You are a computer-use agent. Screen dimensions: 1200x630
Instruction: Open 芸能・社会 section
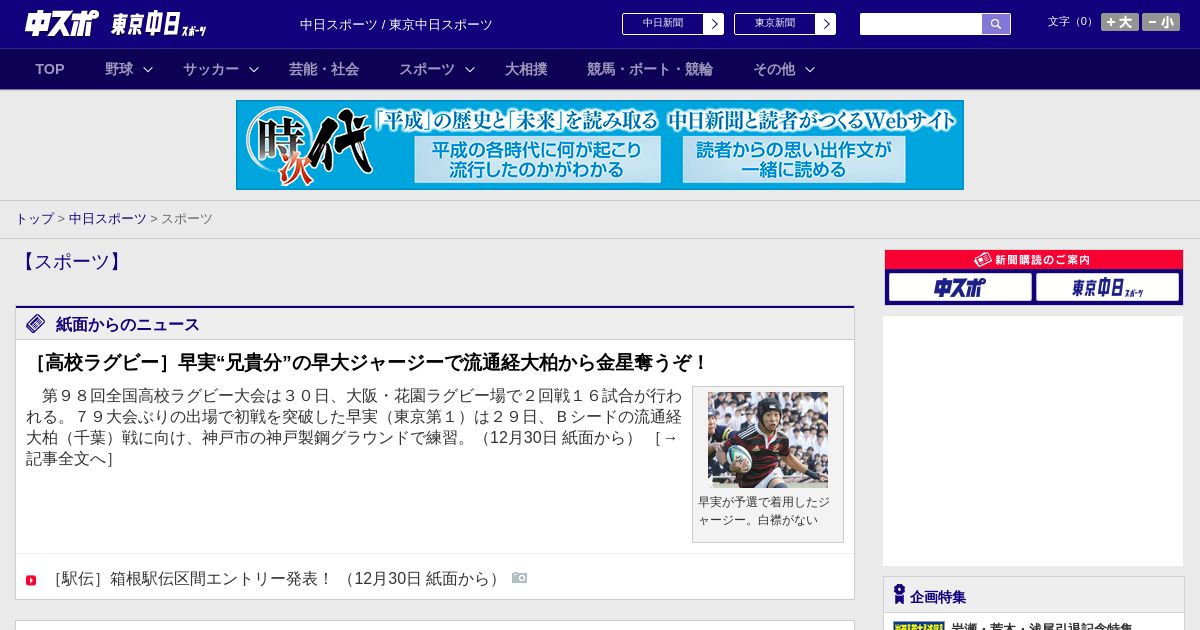pyautogui.click(x=324, y=69)
